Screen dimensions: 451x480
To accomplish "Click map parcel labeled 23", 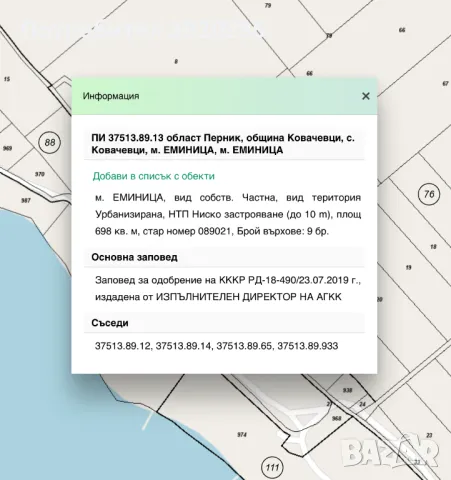I will (x=429, y=435).
